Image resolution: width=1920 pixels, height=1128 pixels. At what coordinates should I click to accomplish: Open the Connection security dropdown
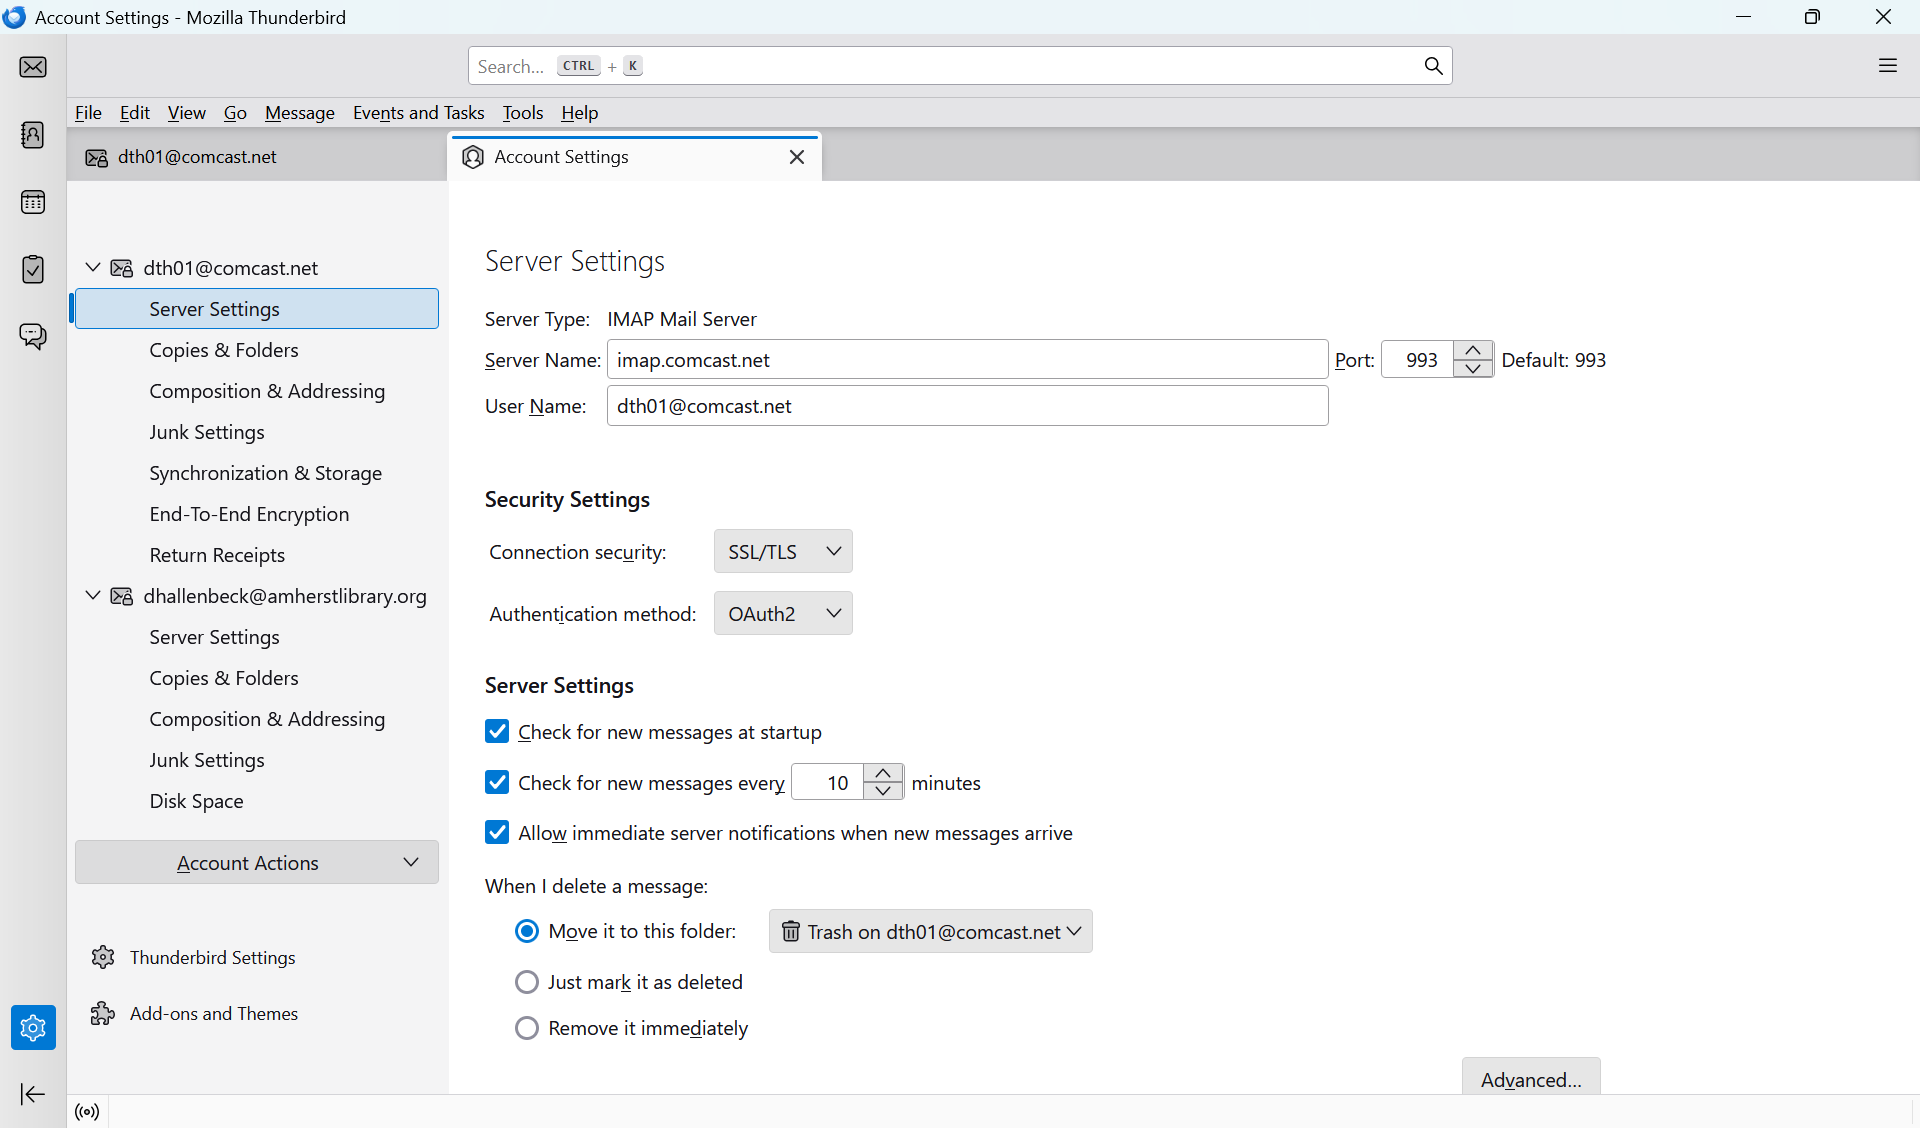point(783,551)
